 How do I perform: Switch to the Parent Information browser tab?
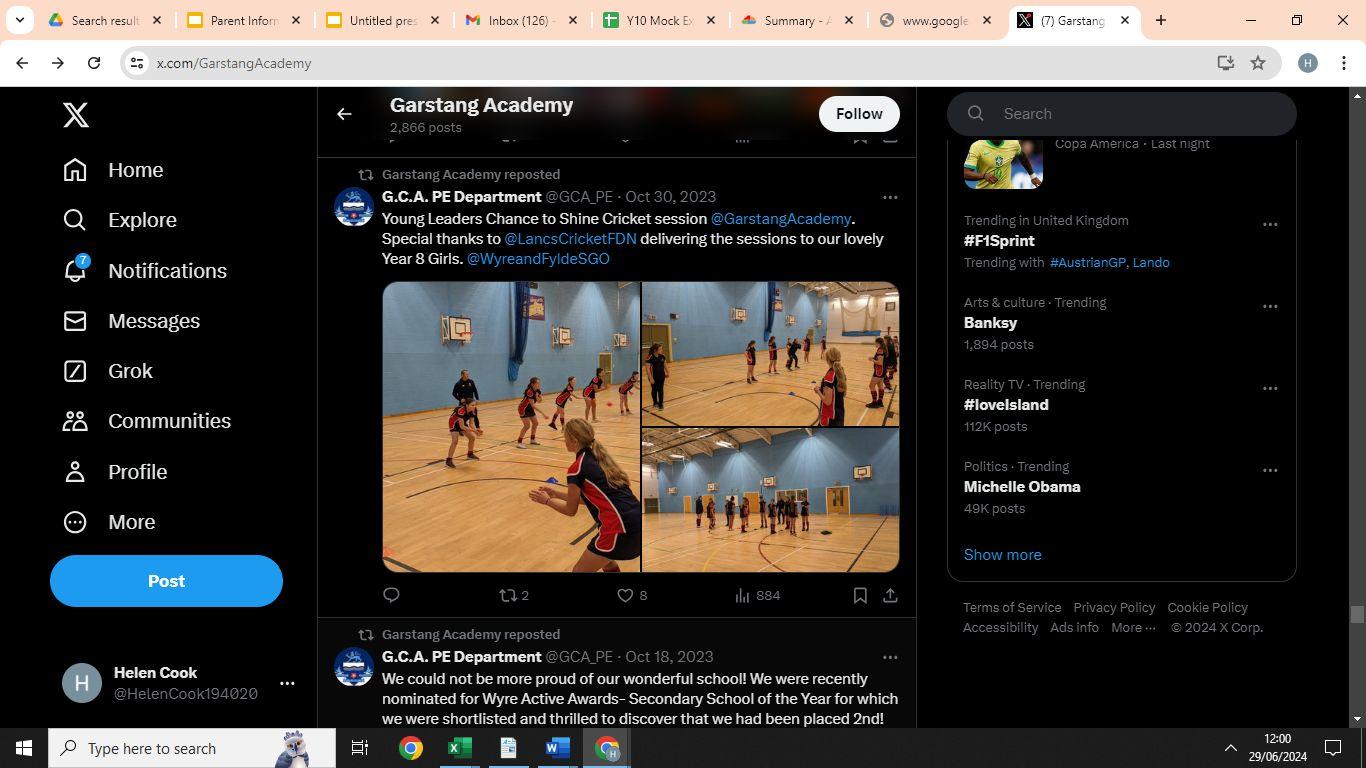point(243,20)
